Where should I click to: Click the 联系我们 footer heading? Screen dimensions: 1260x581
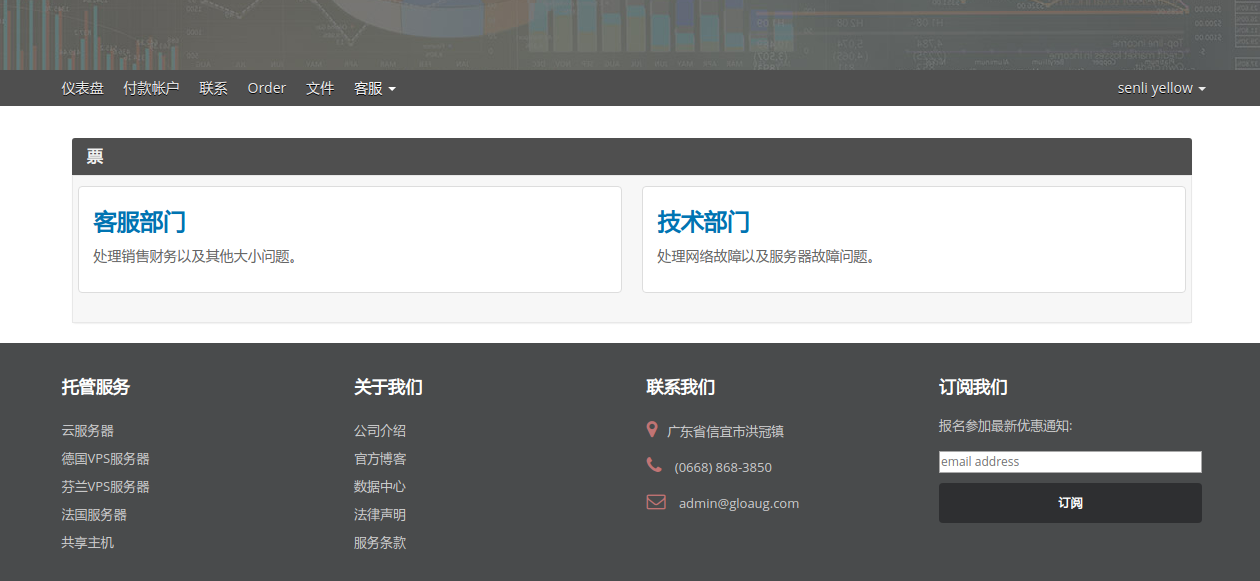point(681,387)
